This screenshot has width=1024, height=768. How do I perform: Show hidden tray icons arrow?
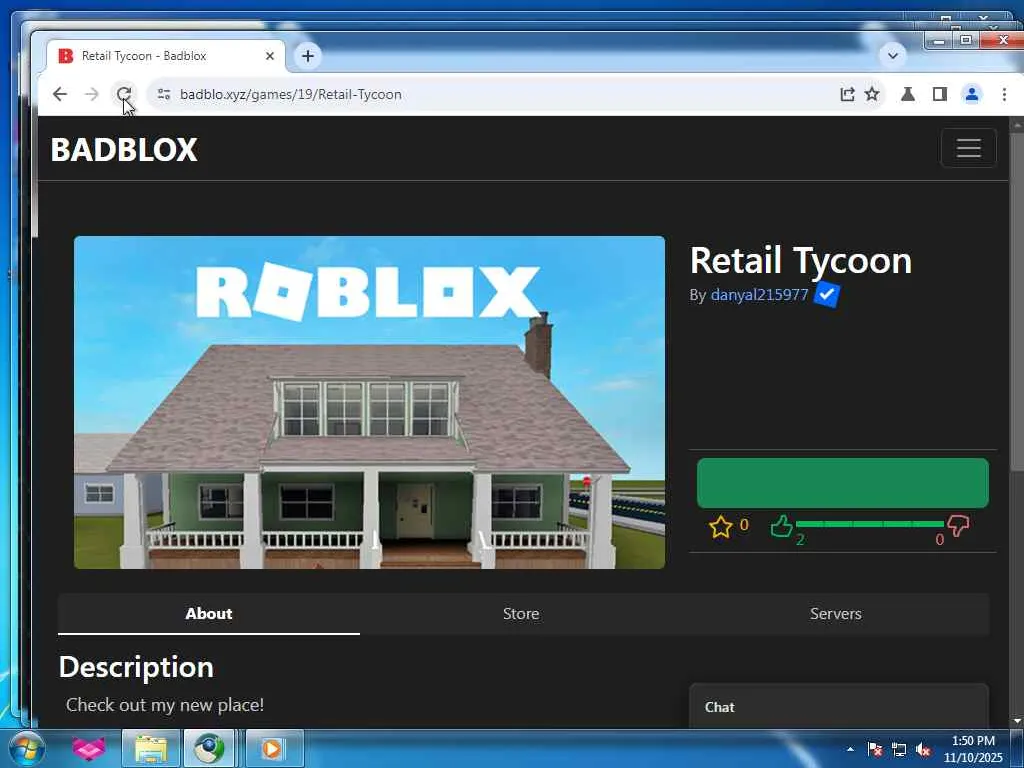(850, 749)
